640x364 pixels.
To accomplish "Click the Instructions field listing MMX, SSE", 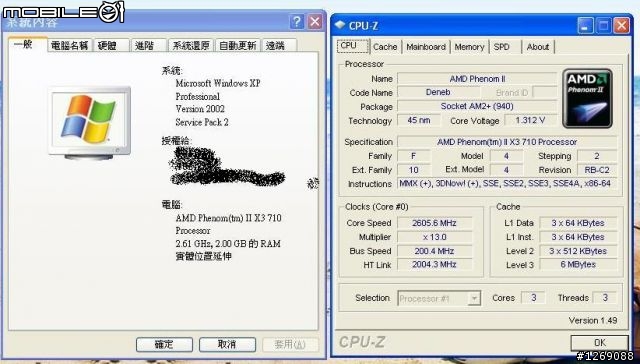I will (507, 184).
